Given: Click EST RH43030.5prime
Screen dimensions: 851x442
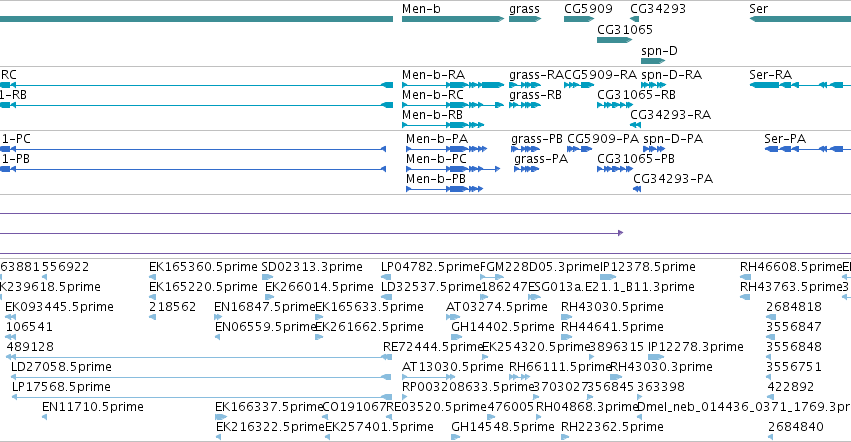Looking at the screenshot, I should pyautogui.click(x=567, y=317).
